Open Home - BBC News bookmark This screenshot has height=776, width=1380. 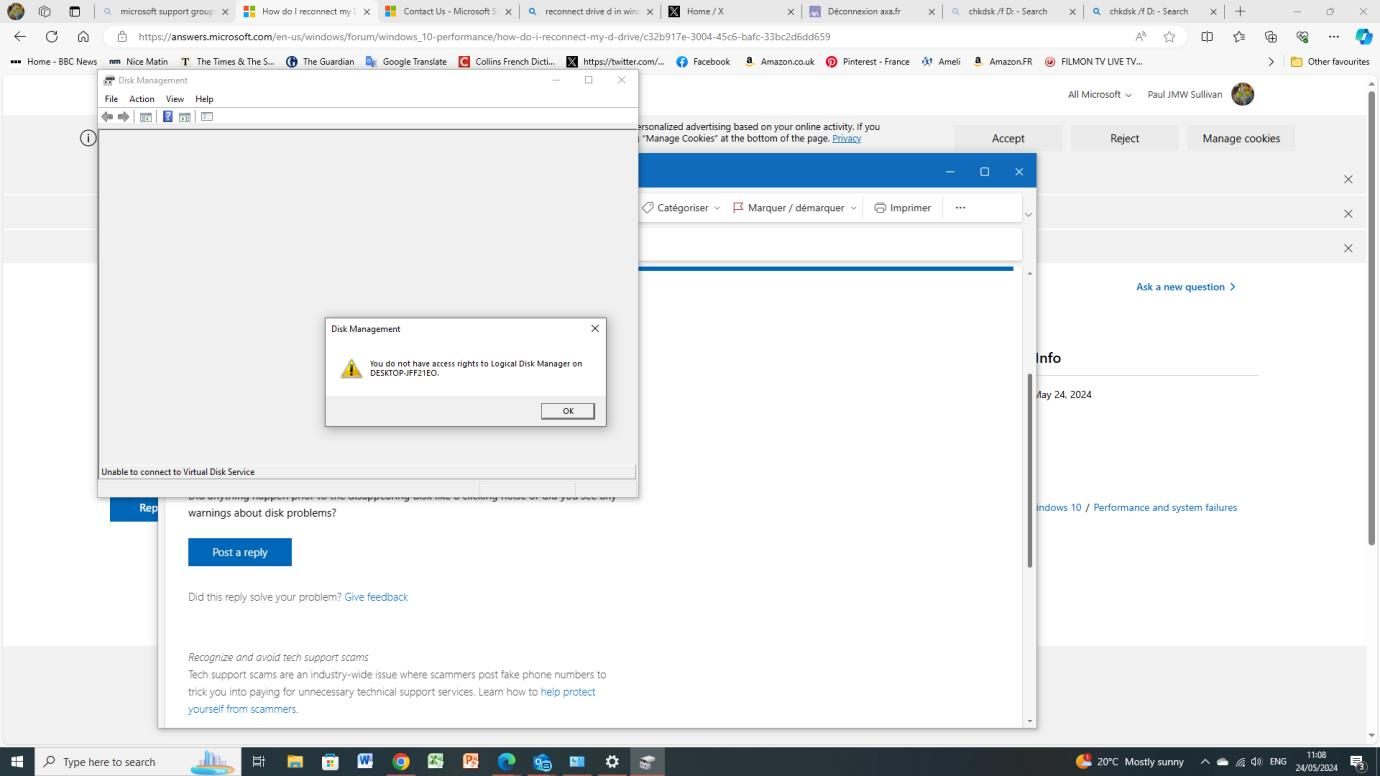53,61
